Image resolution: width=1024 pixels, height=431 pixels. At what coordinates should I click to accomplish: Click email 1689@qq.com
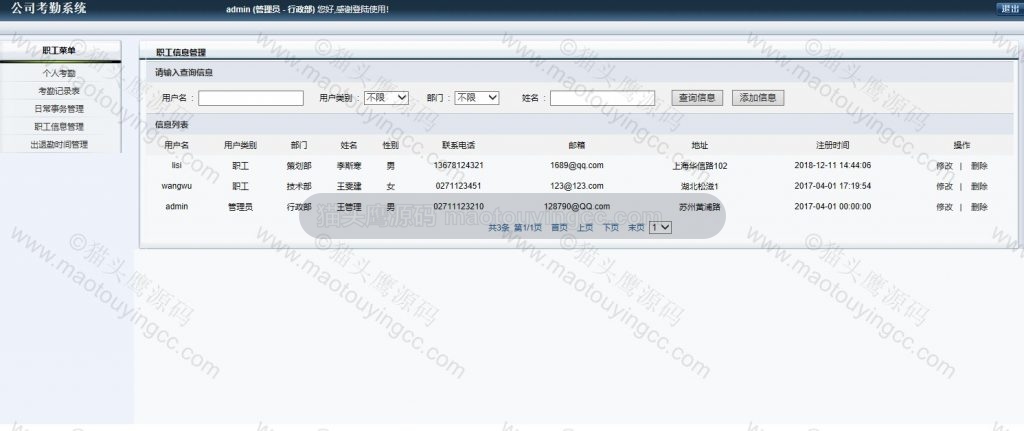[x=577, y=165]
